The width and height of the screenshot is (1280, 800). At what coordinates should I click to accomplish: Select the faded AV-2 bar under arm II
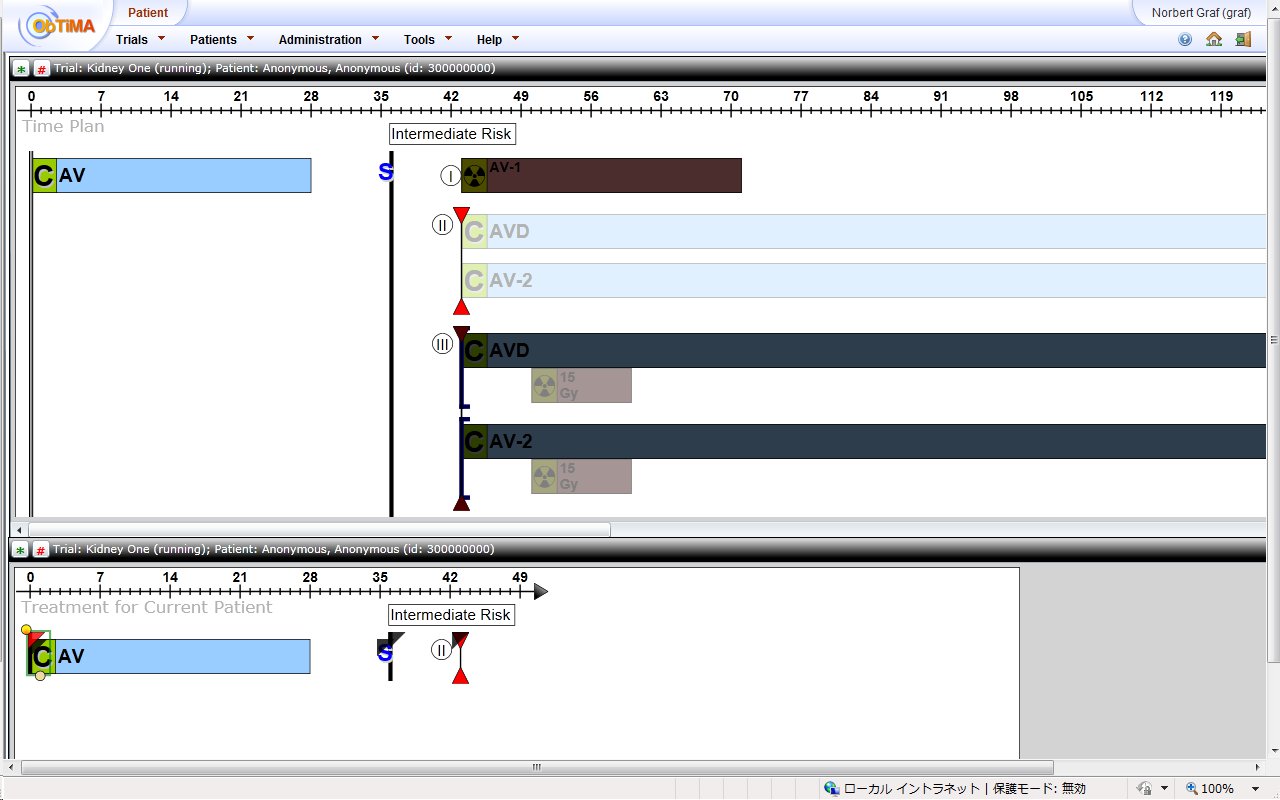click(864, 281)
